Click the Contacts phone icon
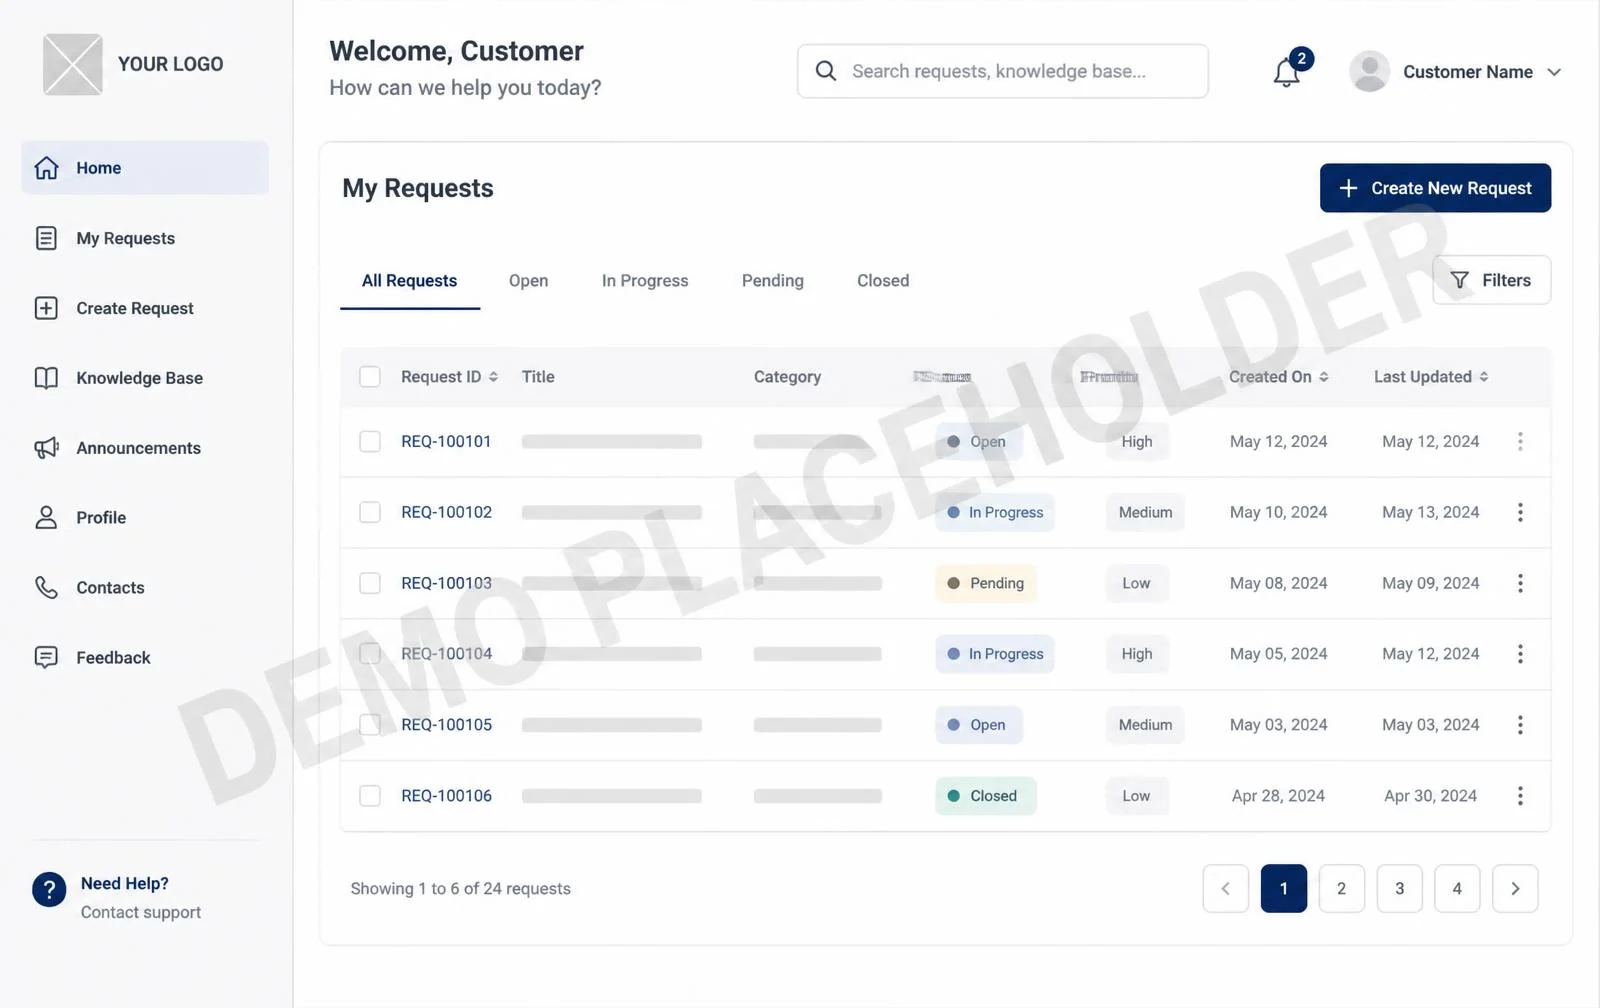The image size is (1600, 1008). [46, 587]
